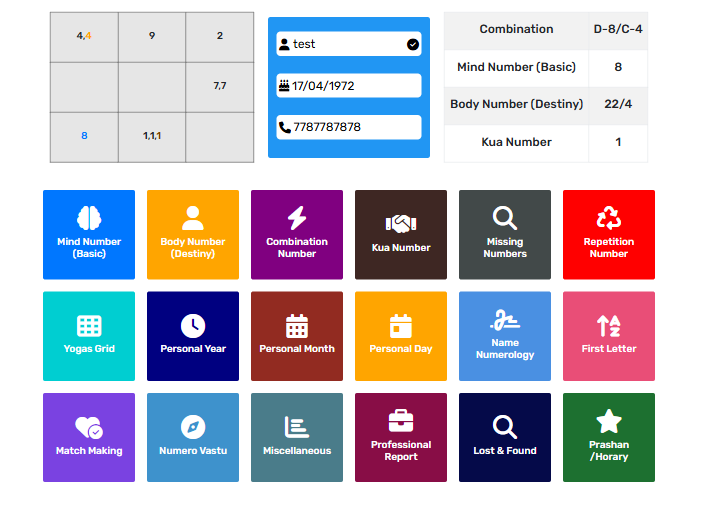This screenshot has height=506, width=709.
Task: Open the Match Making tile
Action: coord(89,438)
